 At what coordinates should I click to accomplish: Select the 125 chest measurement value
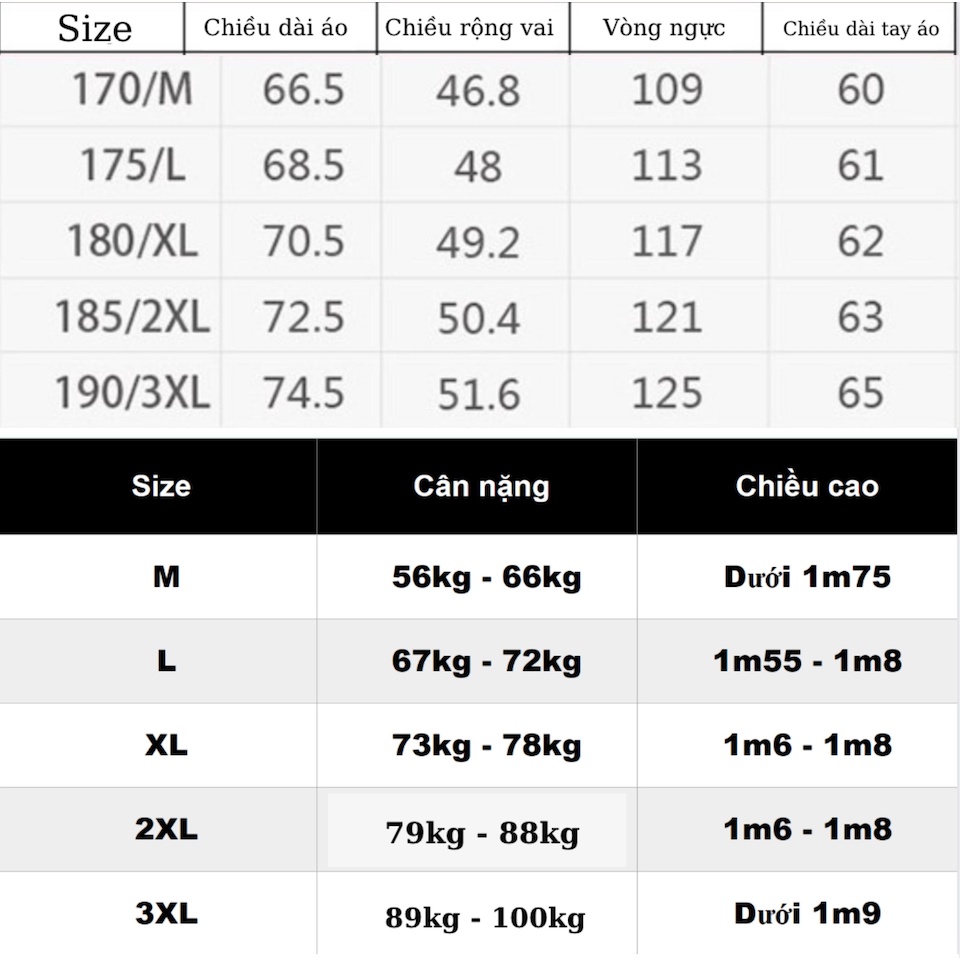pos(666,392)
